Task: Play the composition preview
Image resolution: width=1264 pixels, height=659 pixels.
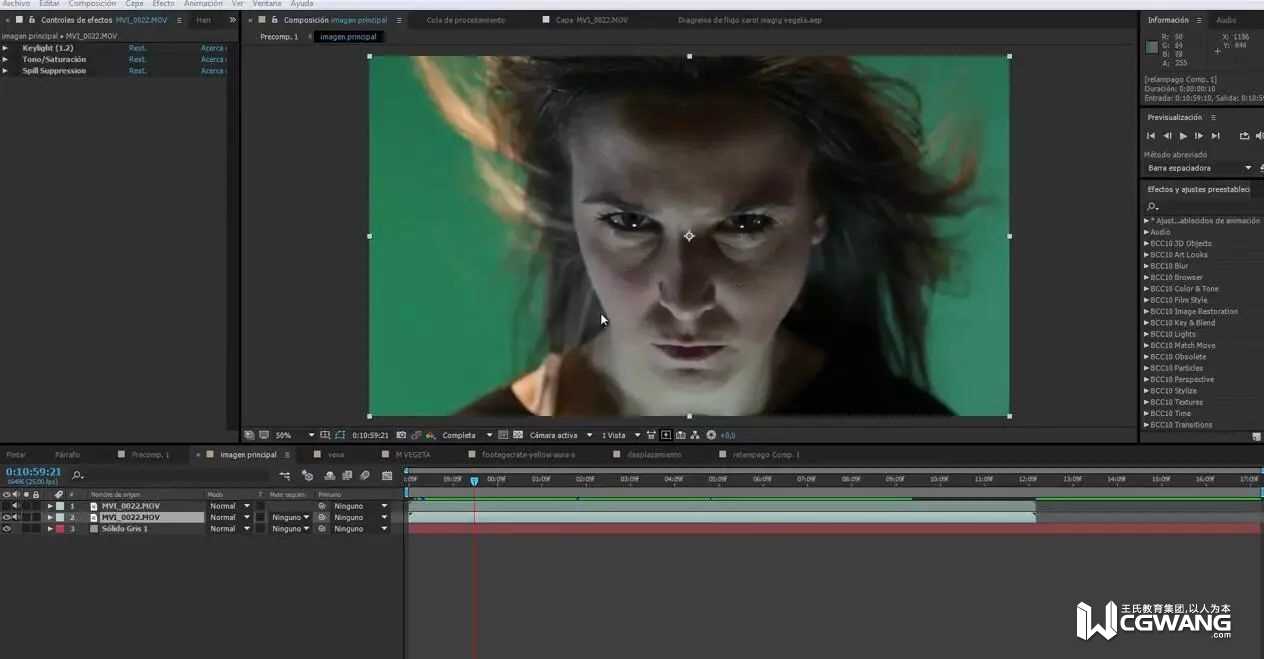Action: (1183, 136)
